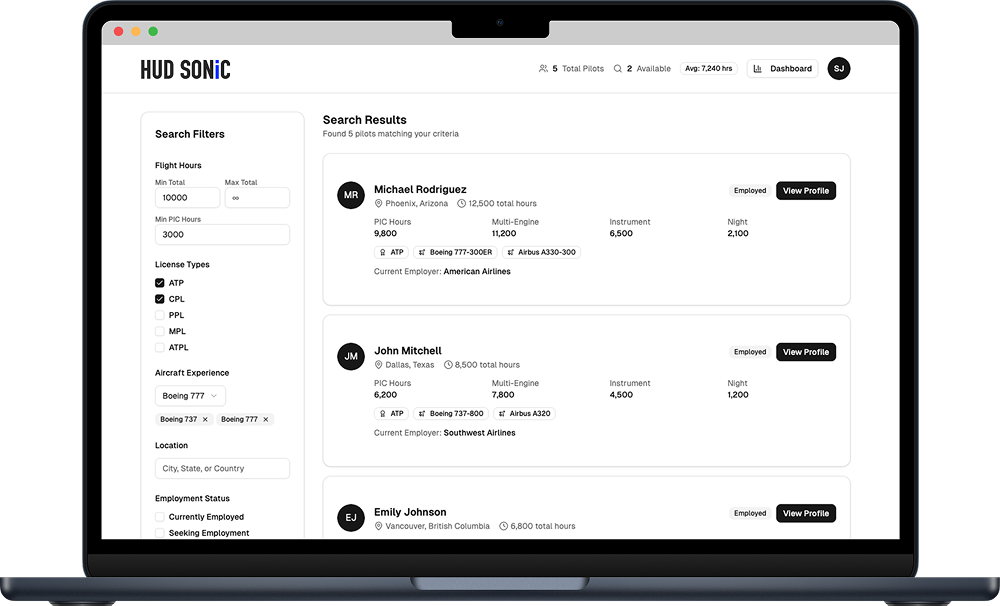The image size is (1000, 606).
Task: Click the MR avatar for Michael Rodriguez
Action: (x=350, y=195)
